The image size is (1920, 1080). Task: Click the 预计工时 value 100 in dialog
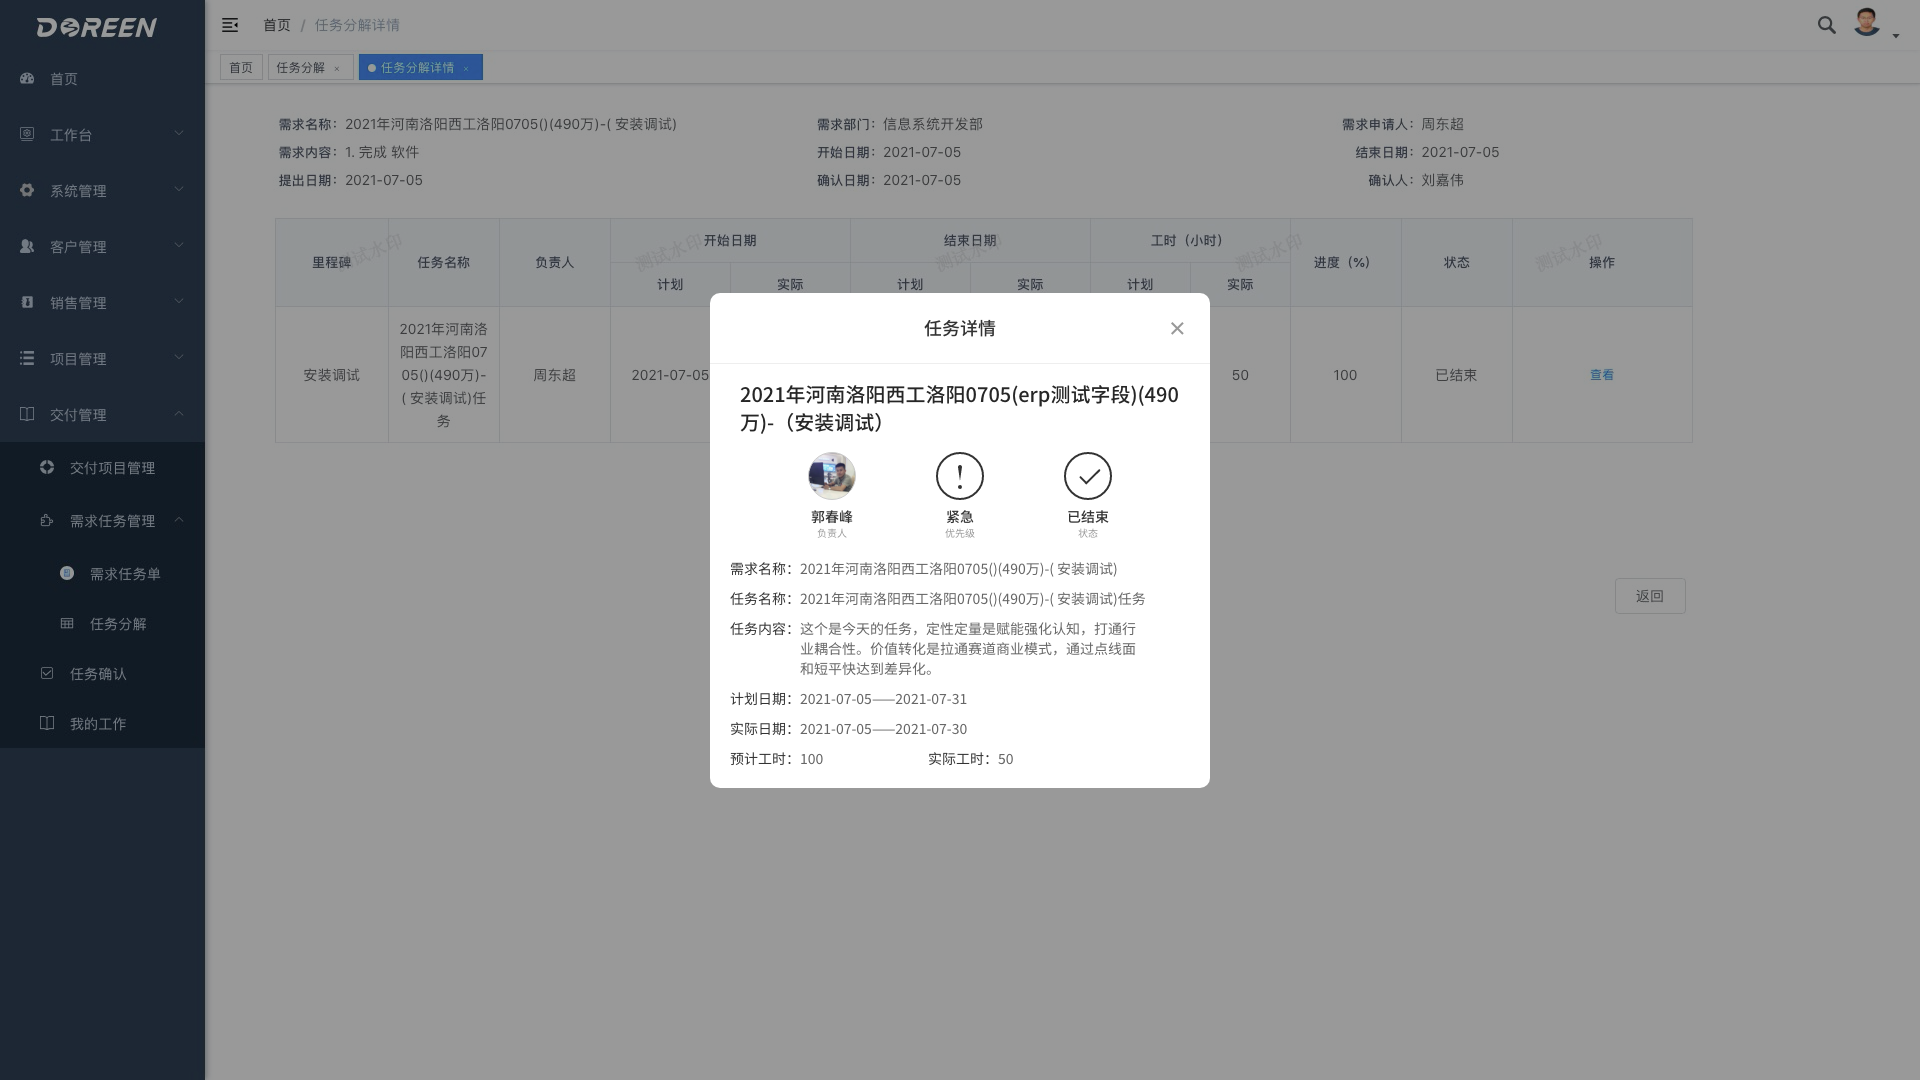click(811, 759)
